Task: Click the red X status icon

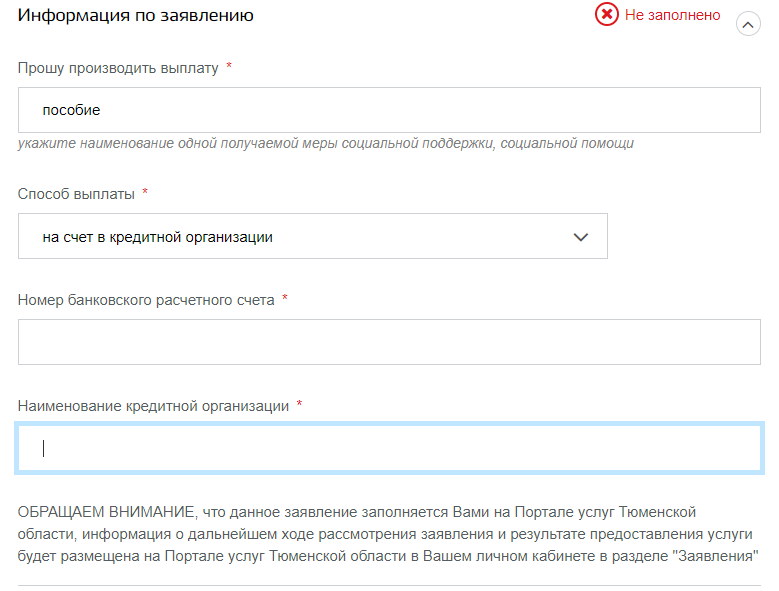Action: pos(606,15)
